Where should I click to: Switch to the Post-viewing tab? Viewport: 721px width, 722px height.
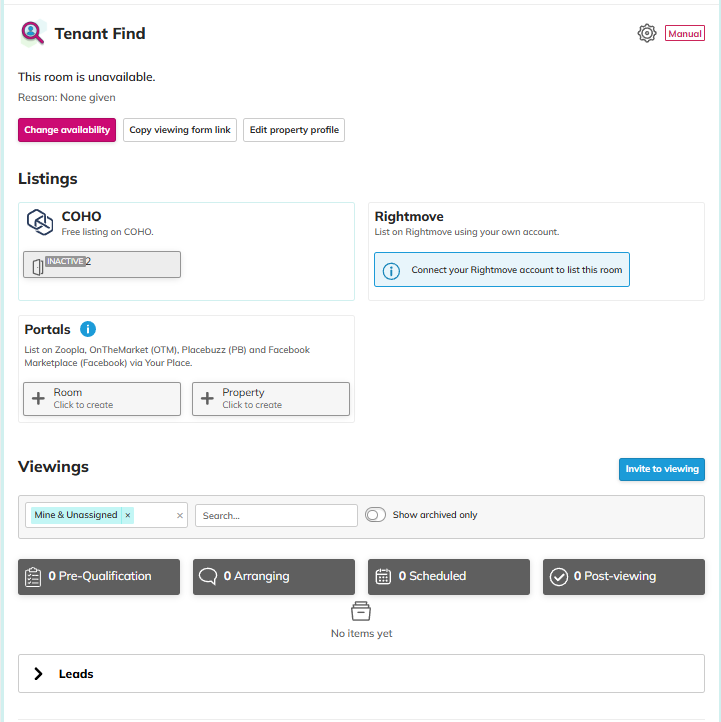click(x=624, y=576)
